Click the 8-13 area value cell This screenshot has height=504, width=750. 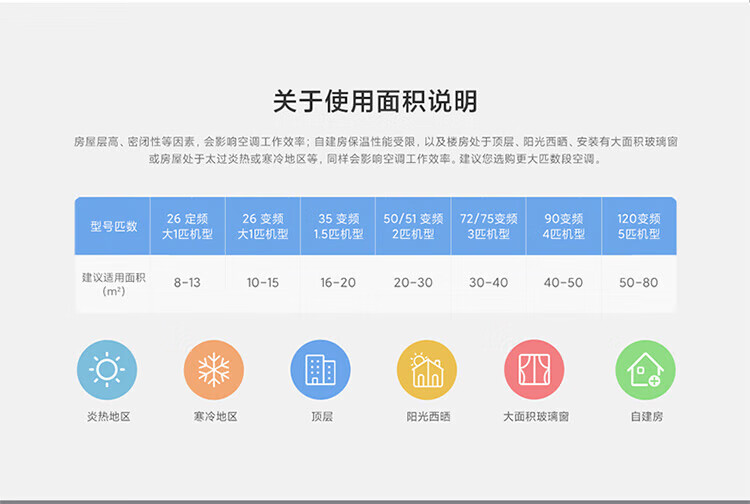coord(187,283)
